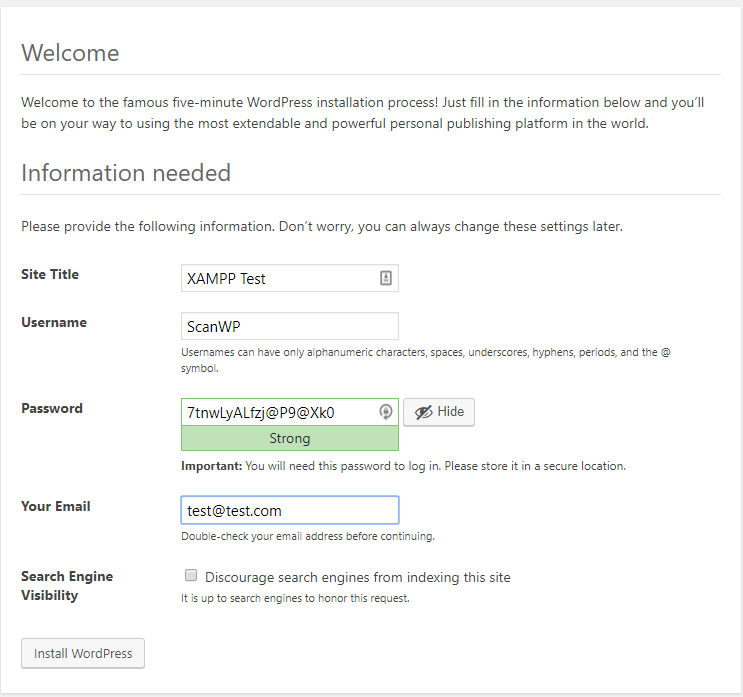The width and height of the screenshot is (743, 697).
Task: Click the 'Usernames can have only alphanumeric' hint text
Action: [x=426, y=360]
